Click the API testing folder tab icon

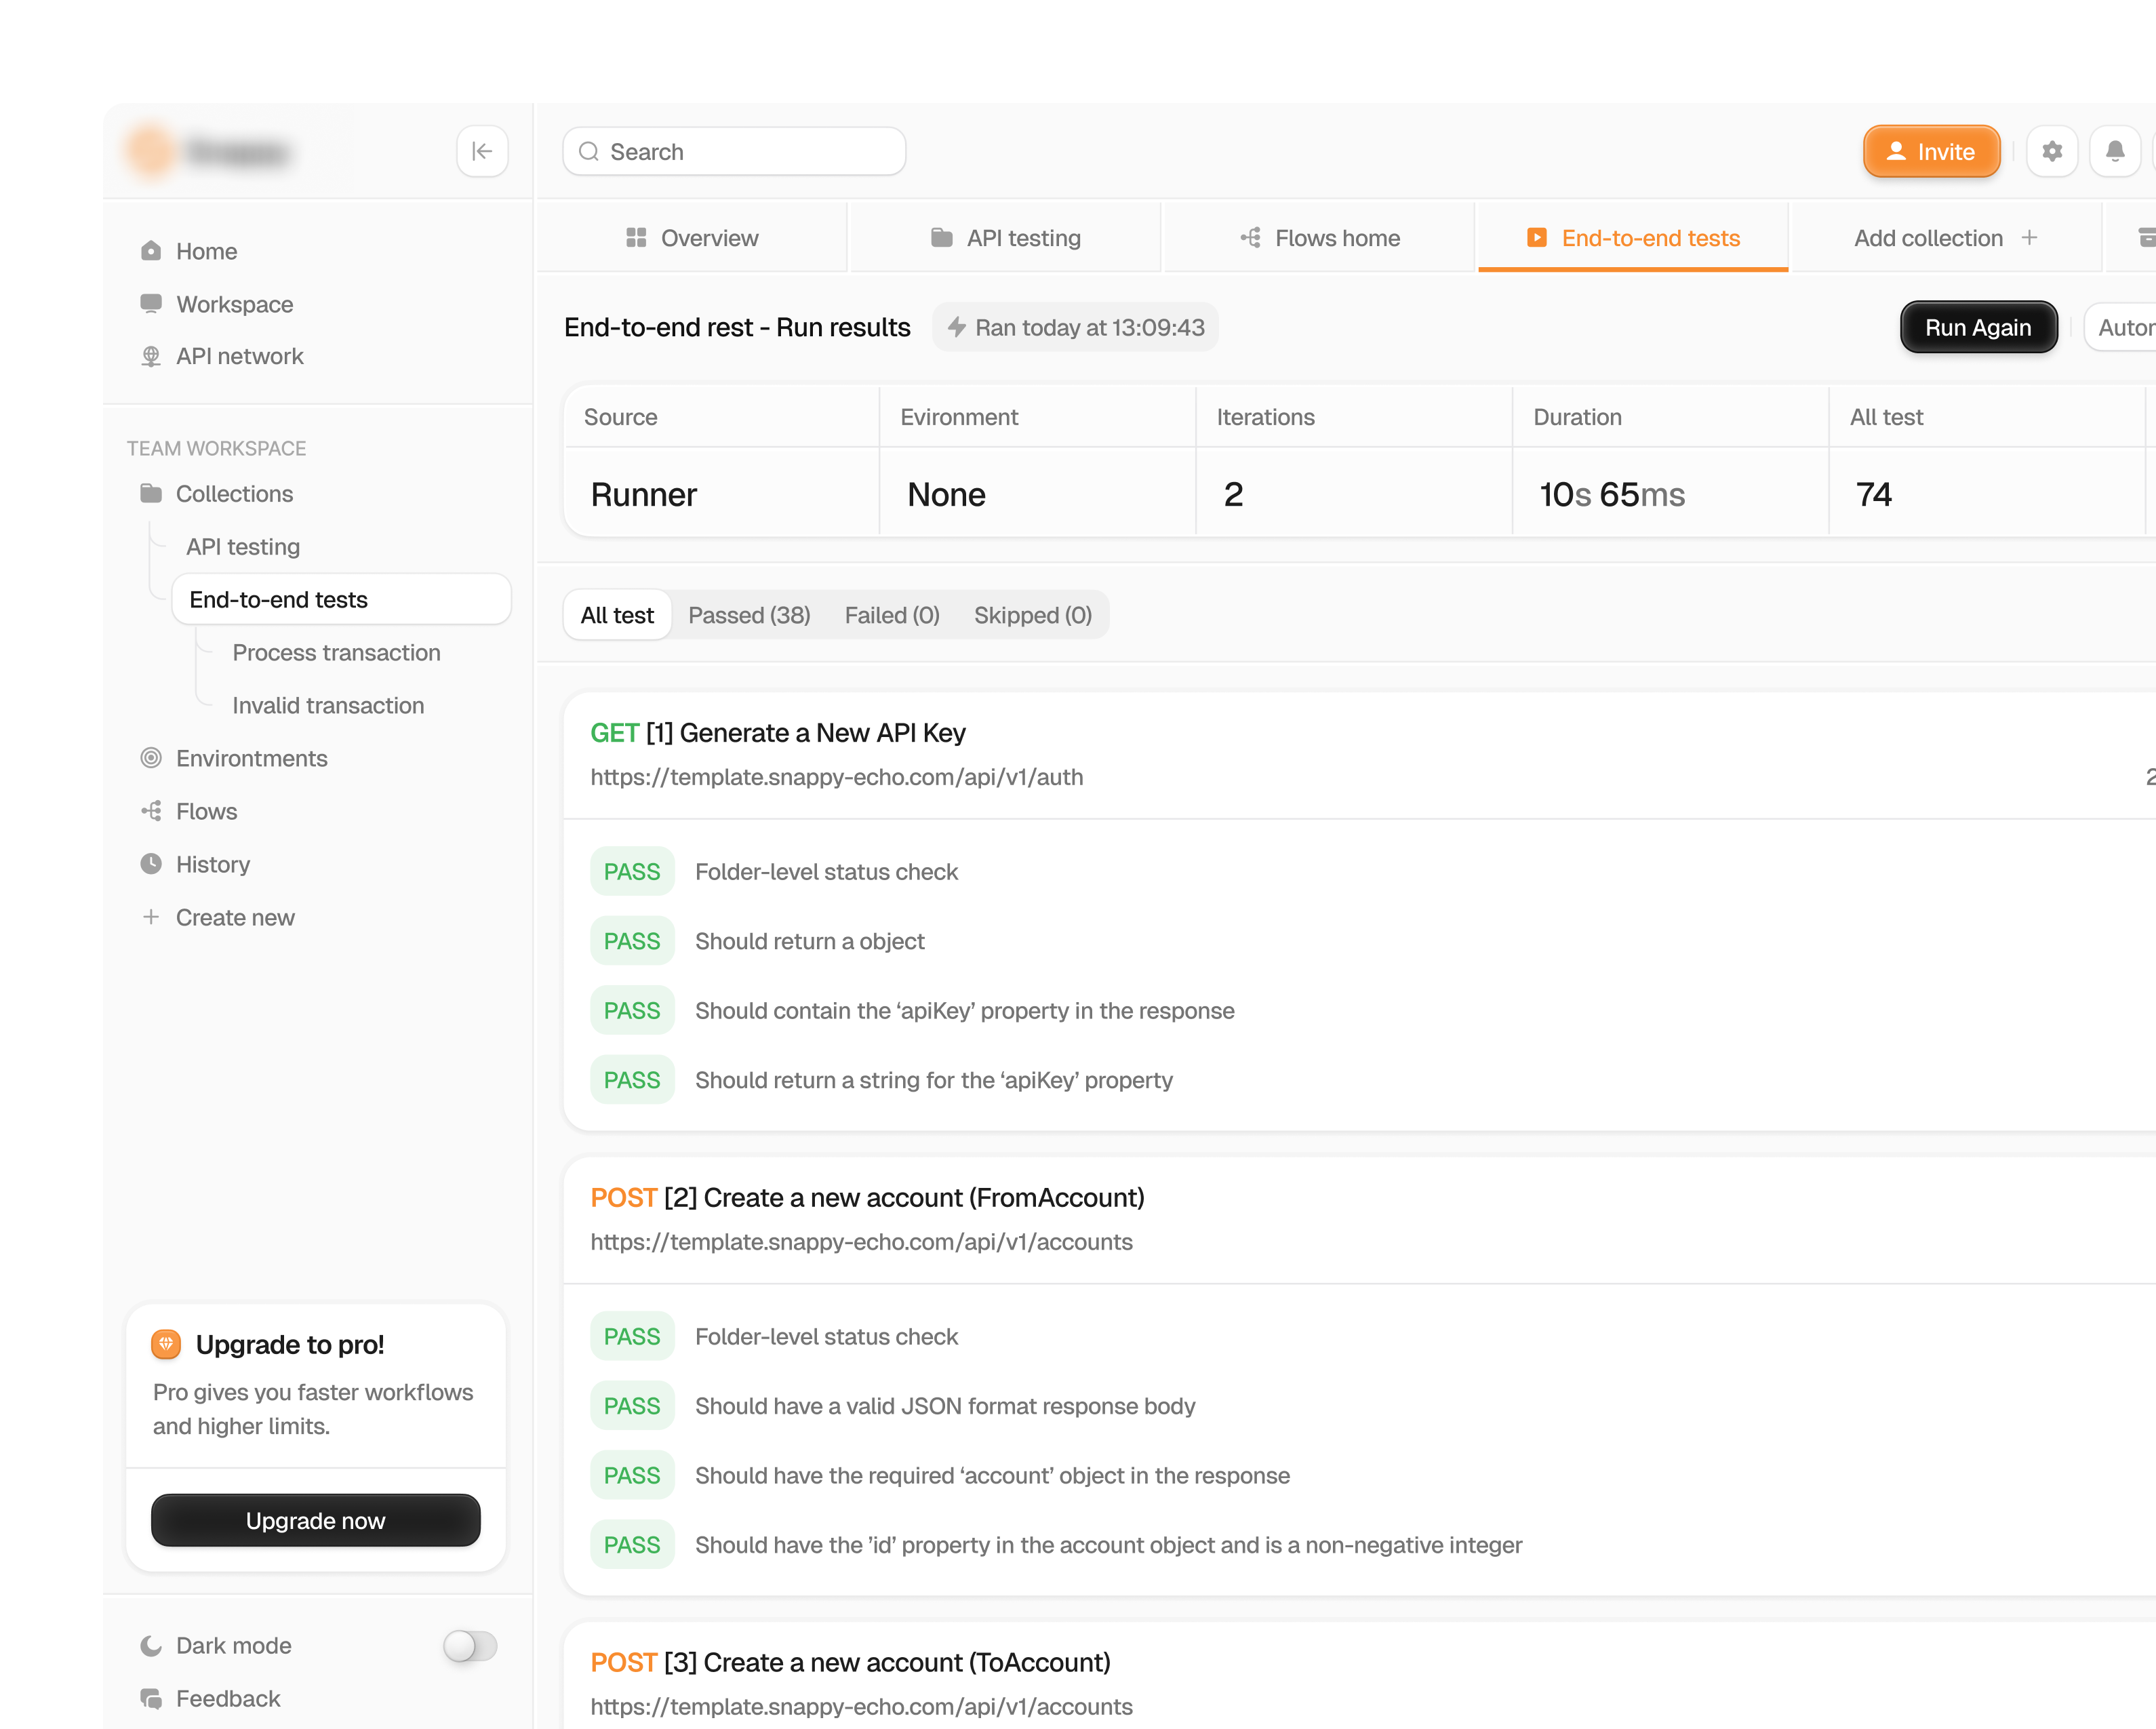pyautogui.click(x=941, y=237)
